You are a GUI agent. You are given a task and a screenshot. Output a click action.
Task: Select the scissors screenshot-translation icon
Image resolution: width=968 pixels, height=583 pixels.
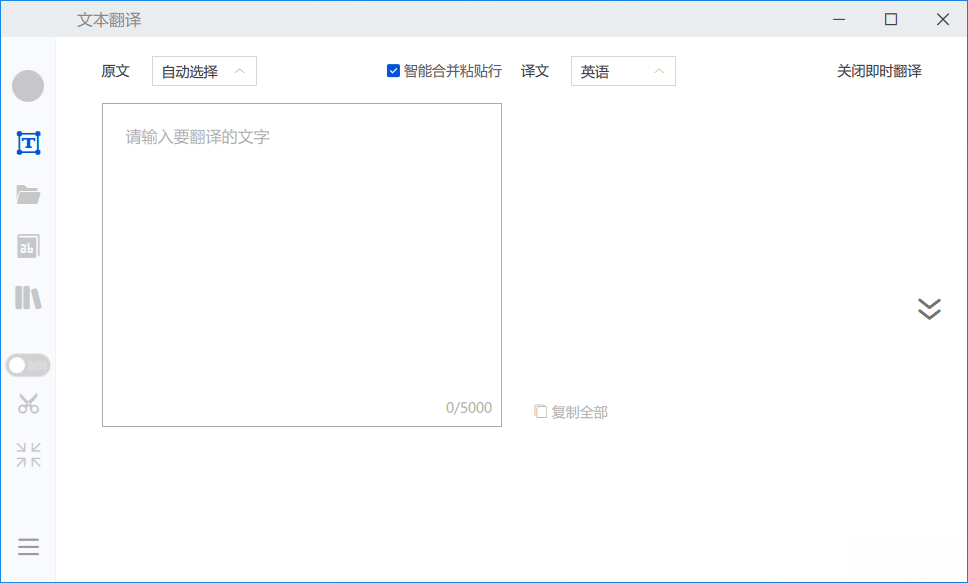pyautogui.click(x=28, y=404)
